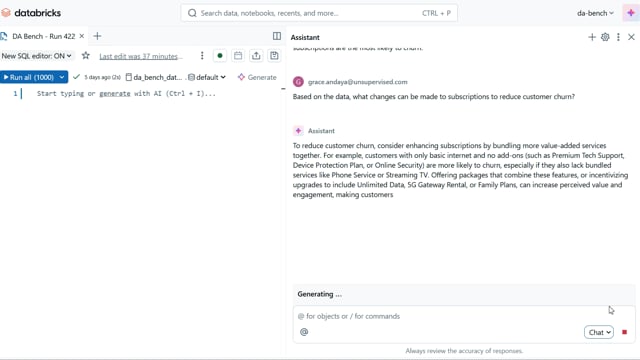Add a new query tab
The height and width of the screenshot is (360, 640).
tap(97, 36)
